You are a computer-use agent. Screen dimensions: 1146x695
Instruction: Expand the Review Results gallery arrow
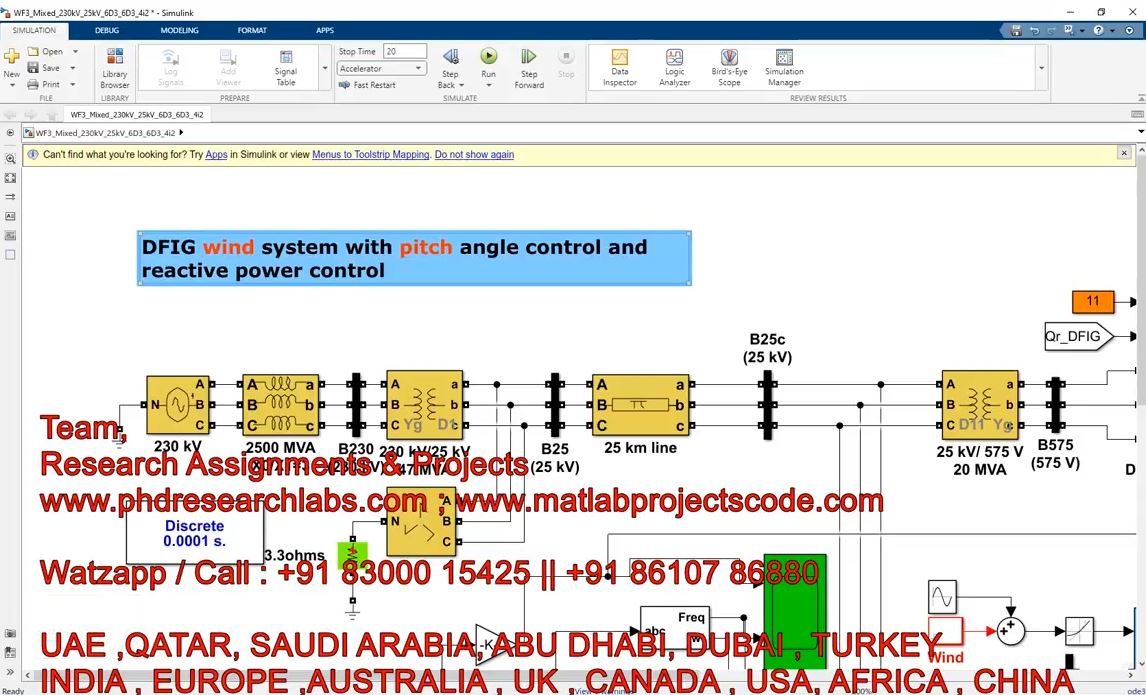pyautogui.click(x=1041, y=69)
